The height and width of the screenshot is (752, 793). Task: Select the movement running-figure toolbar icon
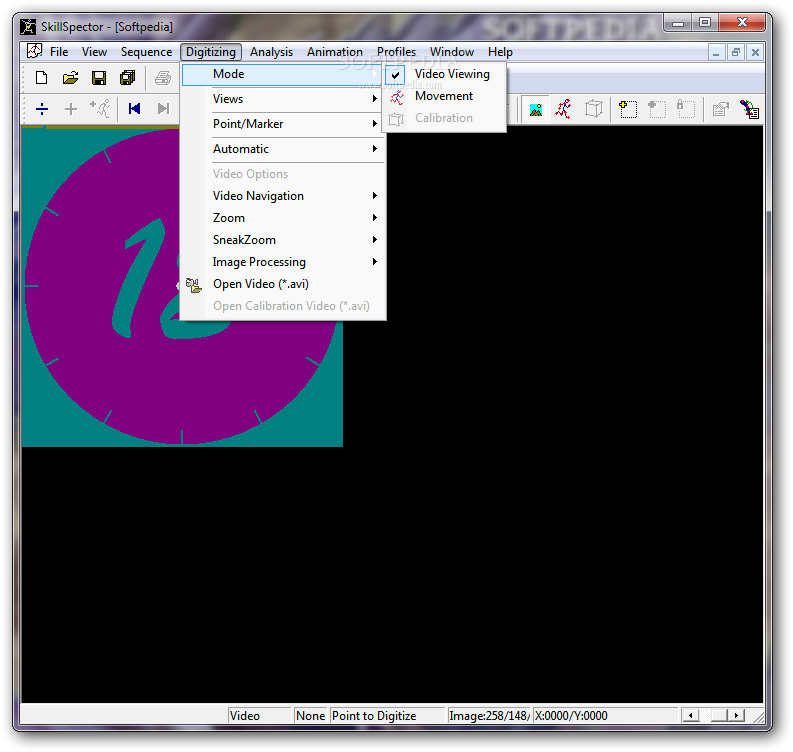click(563, 109)
